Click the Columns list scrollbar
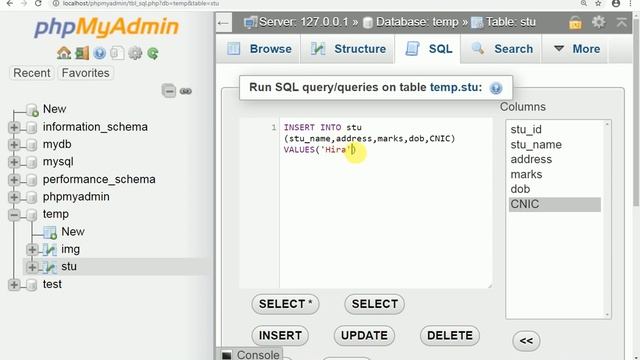The width and height of the screenshot is (640, 360). pyautogui.click(x=607, y=219)
